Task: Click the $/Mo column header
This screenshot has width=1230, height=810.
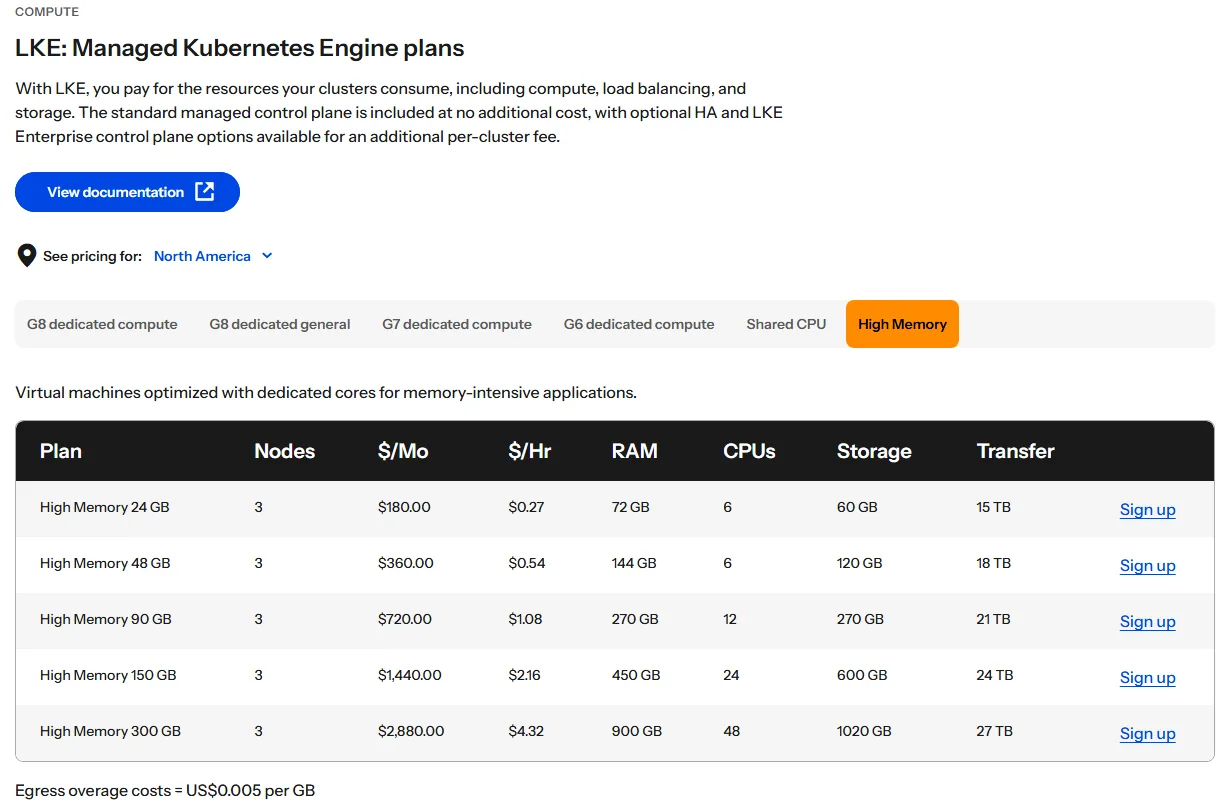Action: [x=403, y=451]
